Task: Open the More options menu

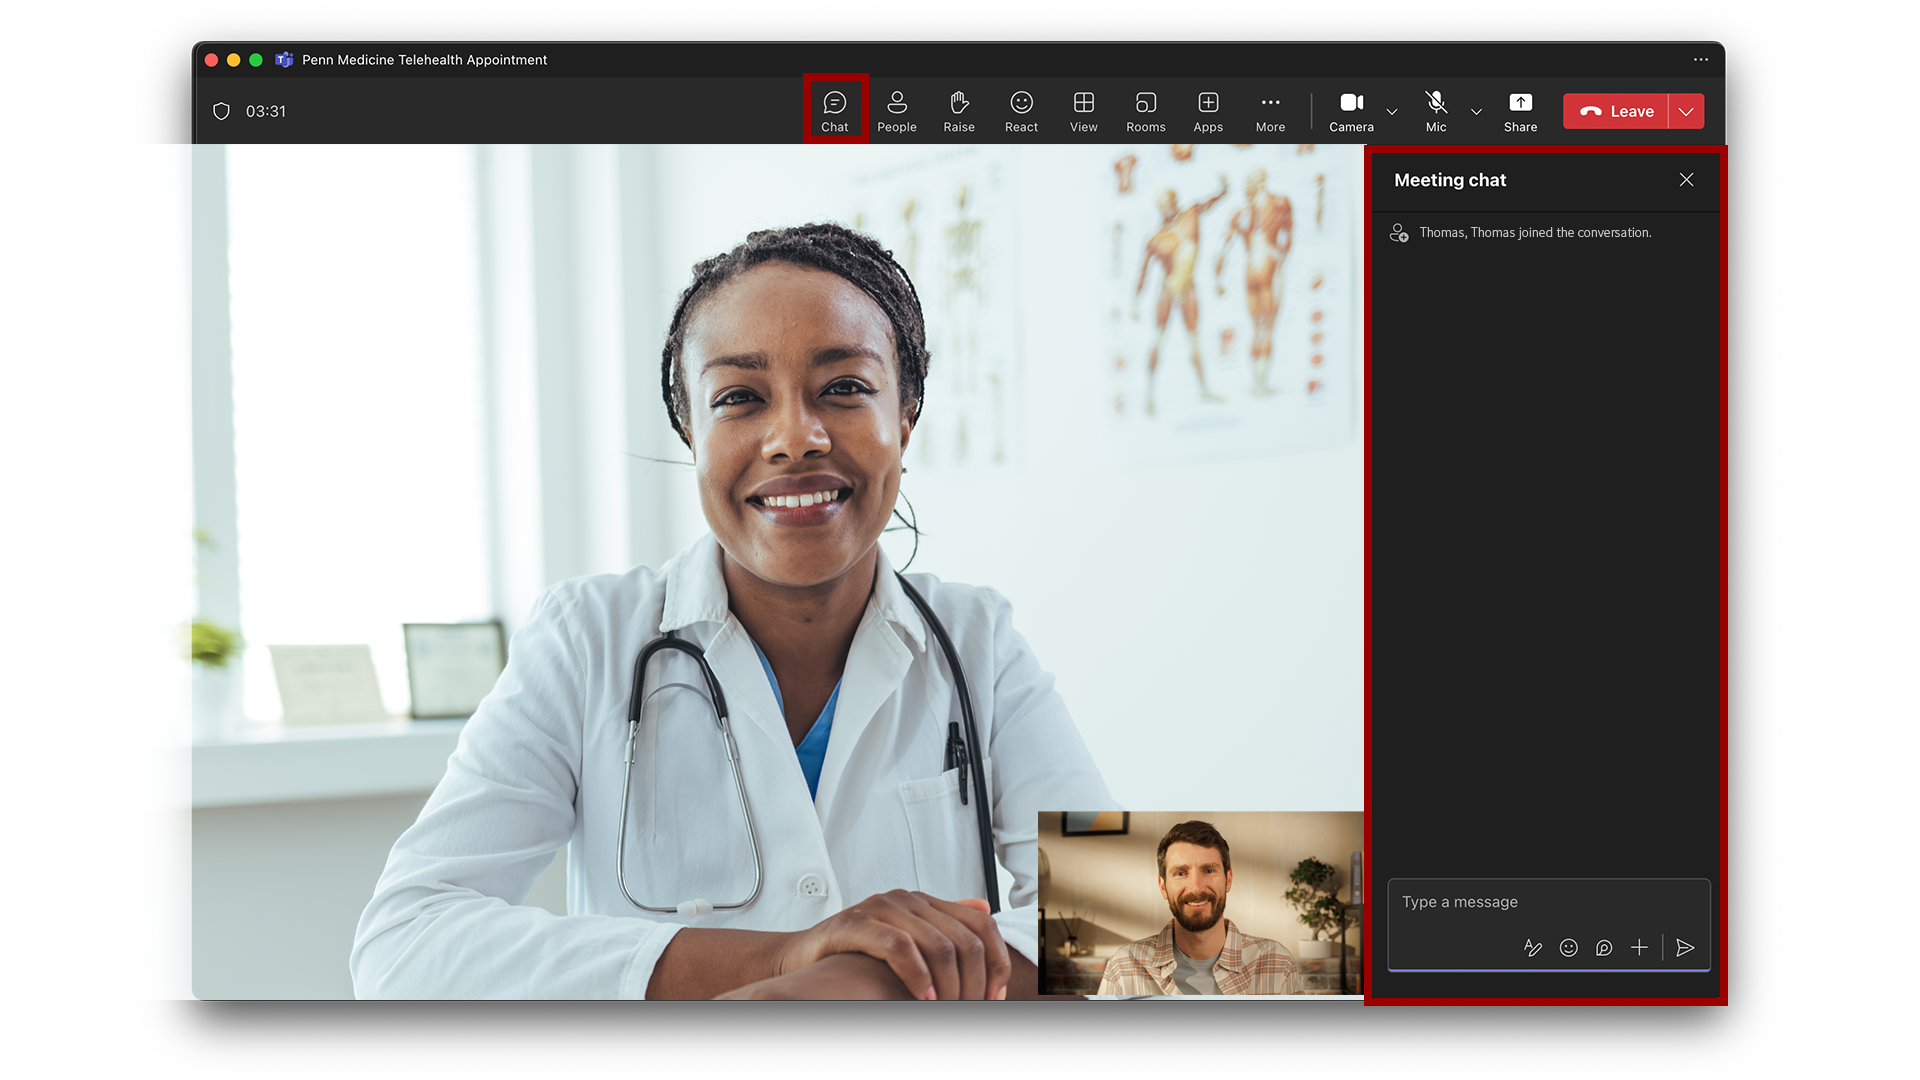Action: [1270, 110]
